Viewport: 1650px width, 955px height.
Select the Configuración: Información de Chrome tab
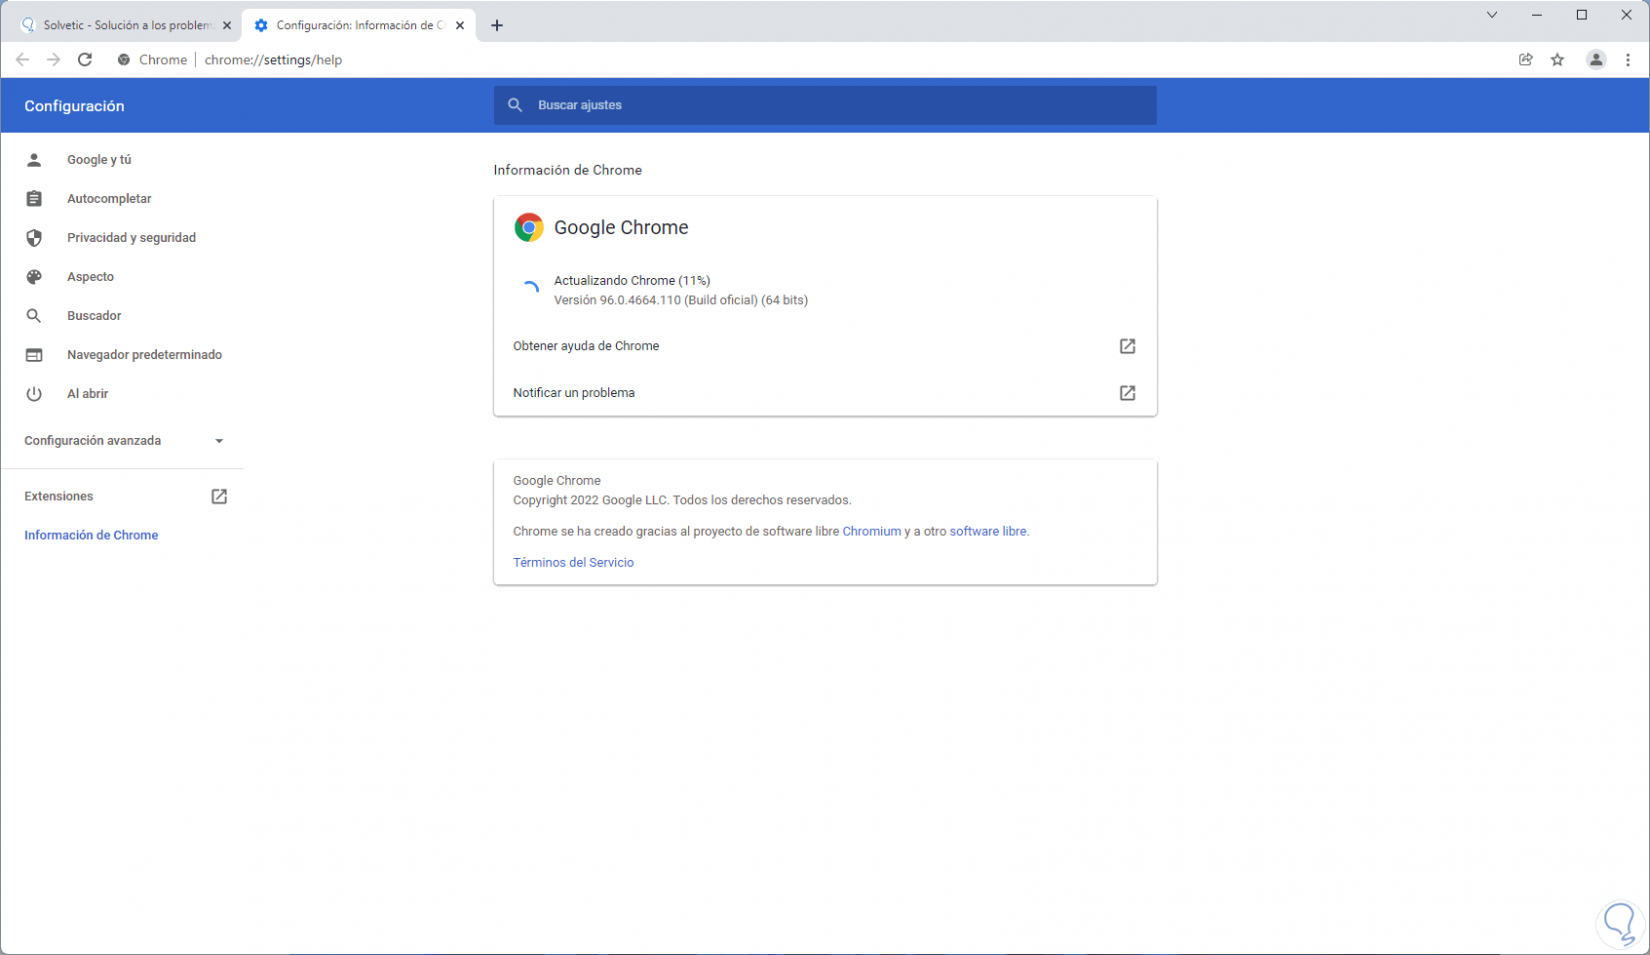click(359, 26)
